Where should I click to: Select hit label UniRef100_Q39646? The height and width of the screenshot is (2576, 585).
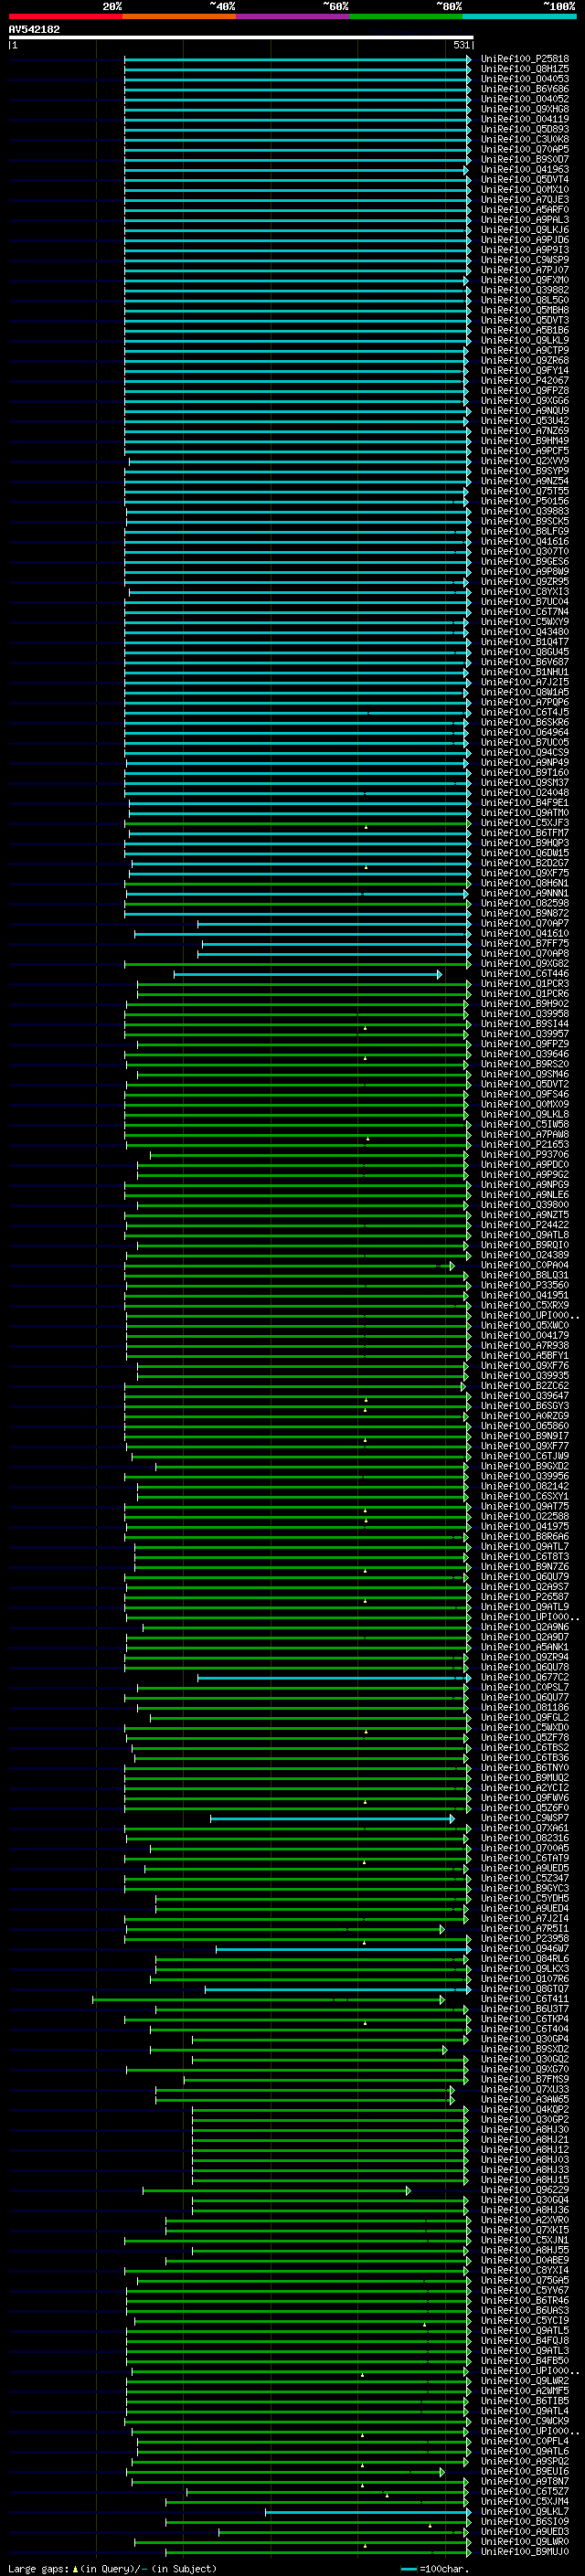tap(525, 1054)
